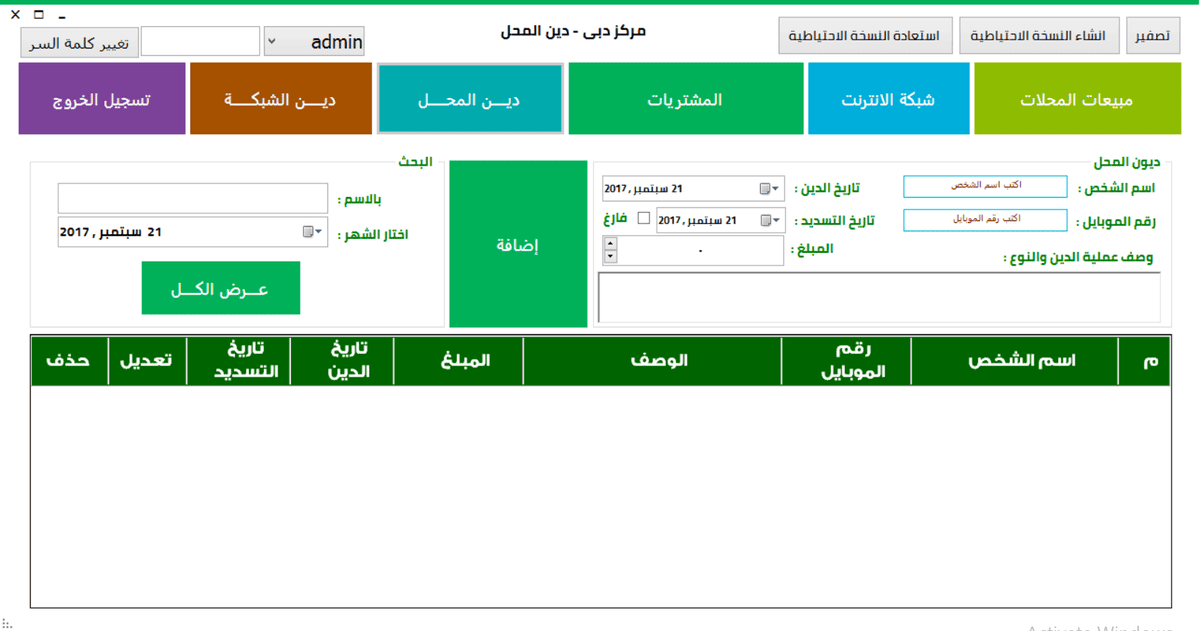Click the تصفير reset button

pos(1153,36)
